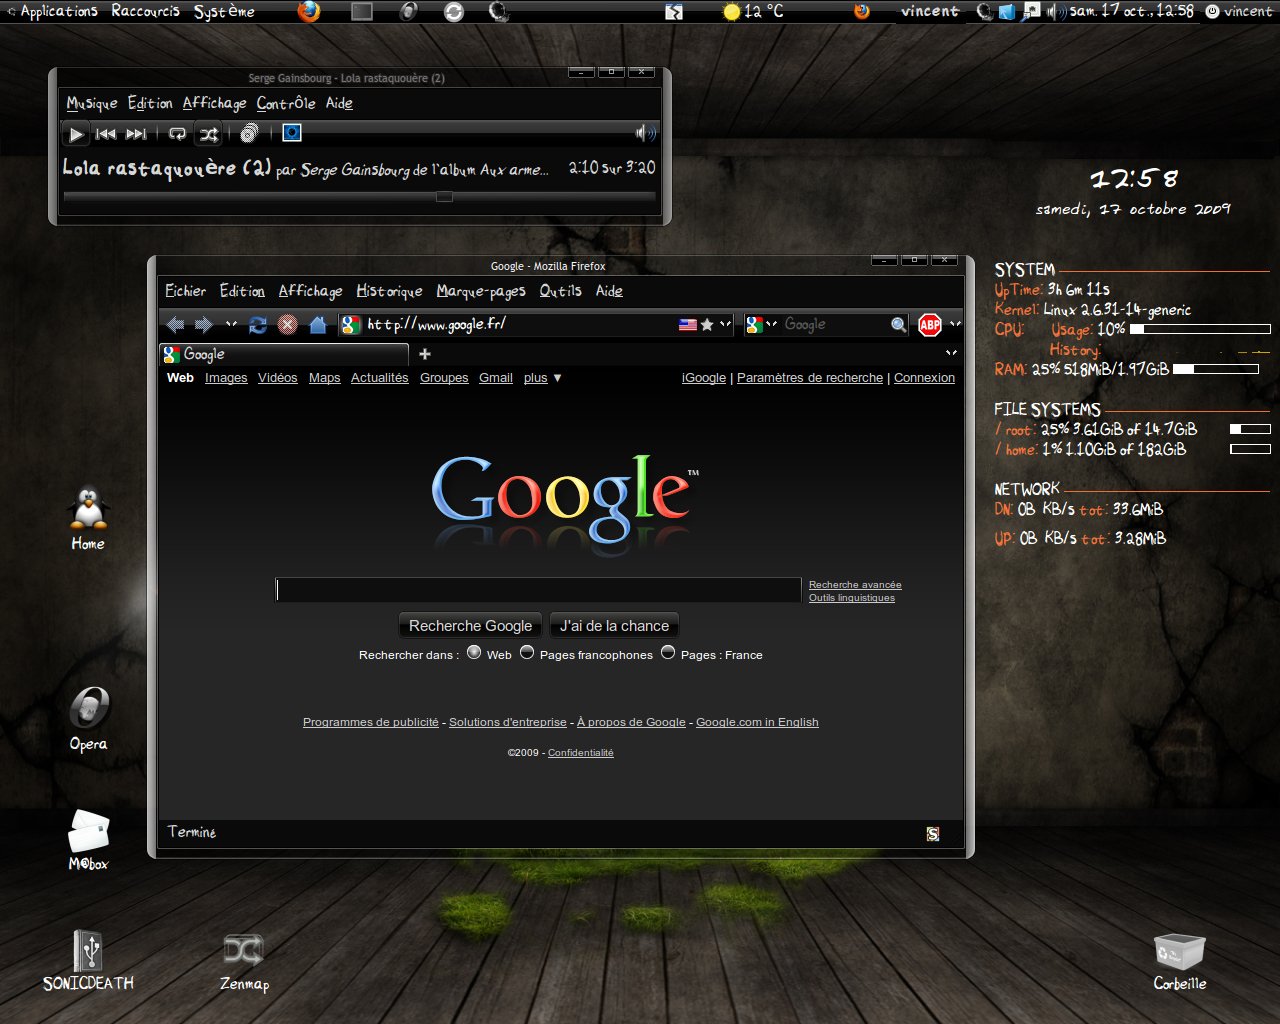Open the Home penguin desktop icon
This screenshot has height=1024, width=1280.
[x=88, y=517]
